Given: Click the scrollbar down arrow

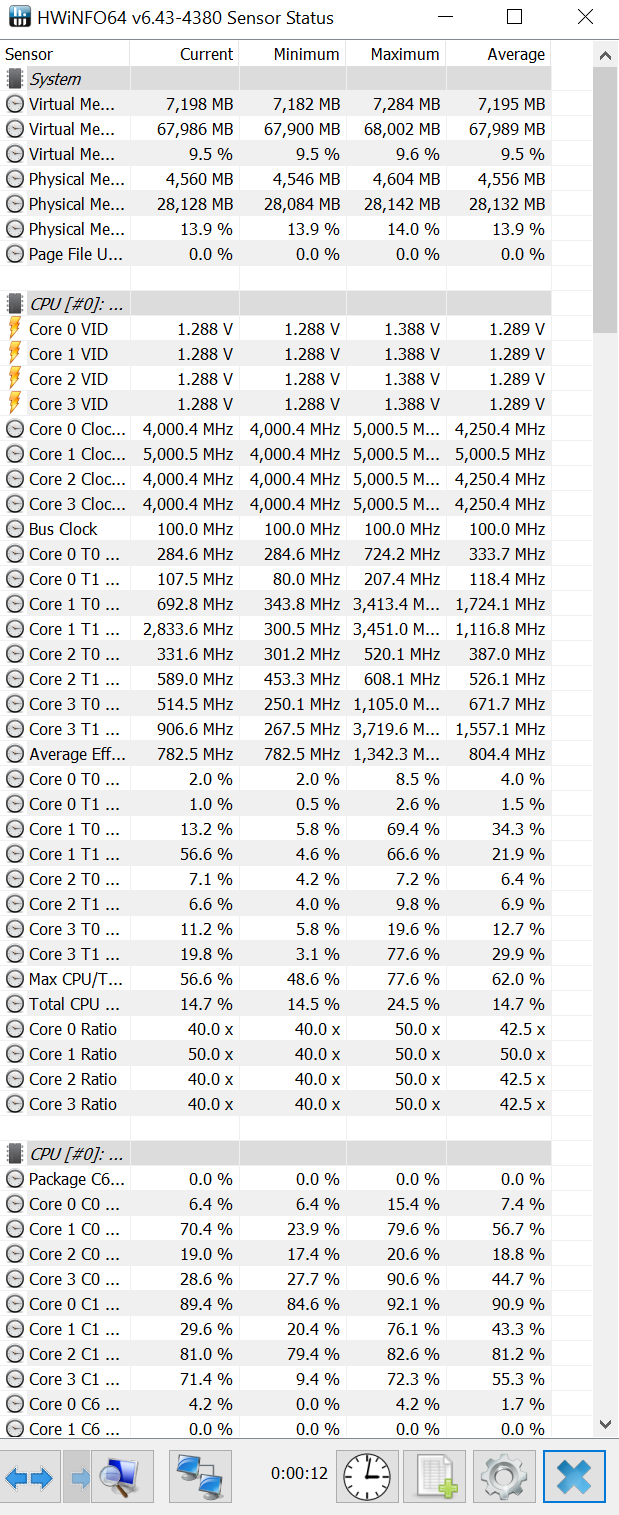Looking at the screenshot, I should [605, 1424].
